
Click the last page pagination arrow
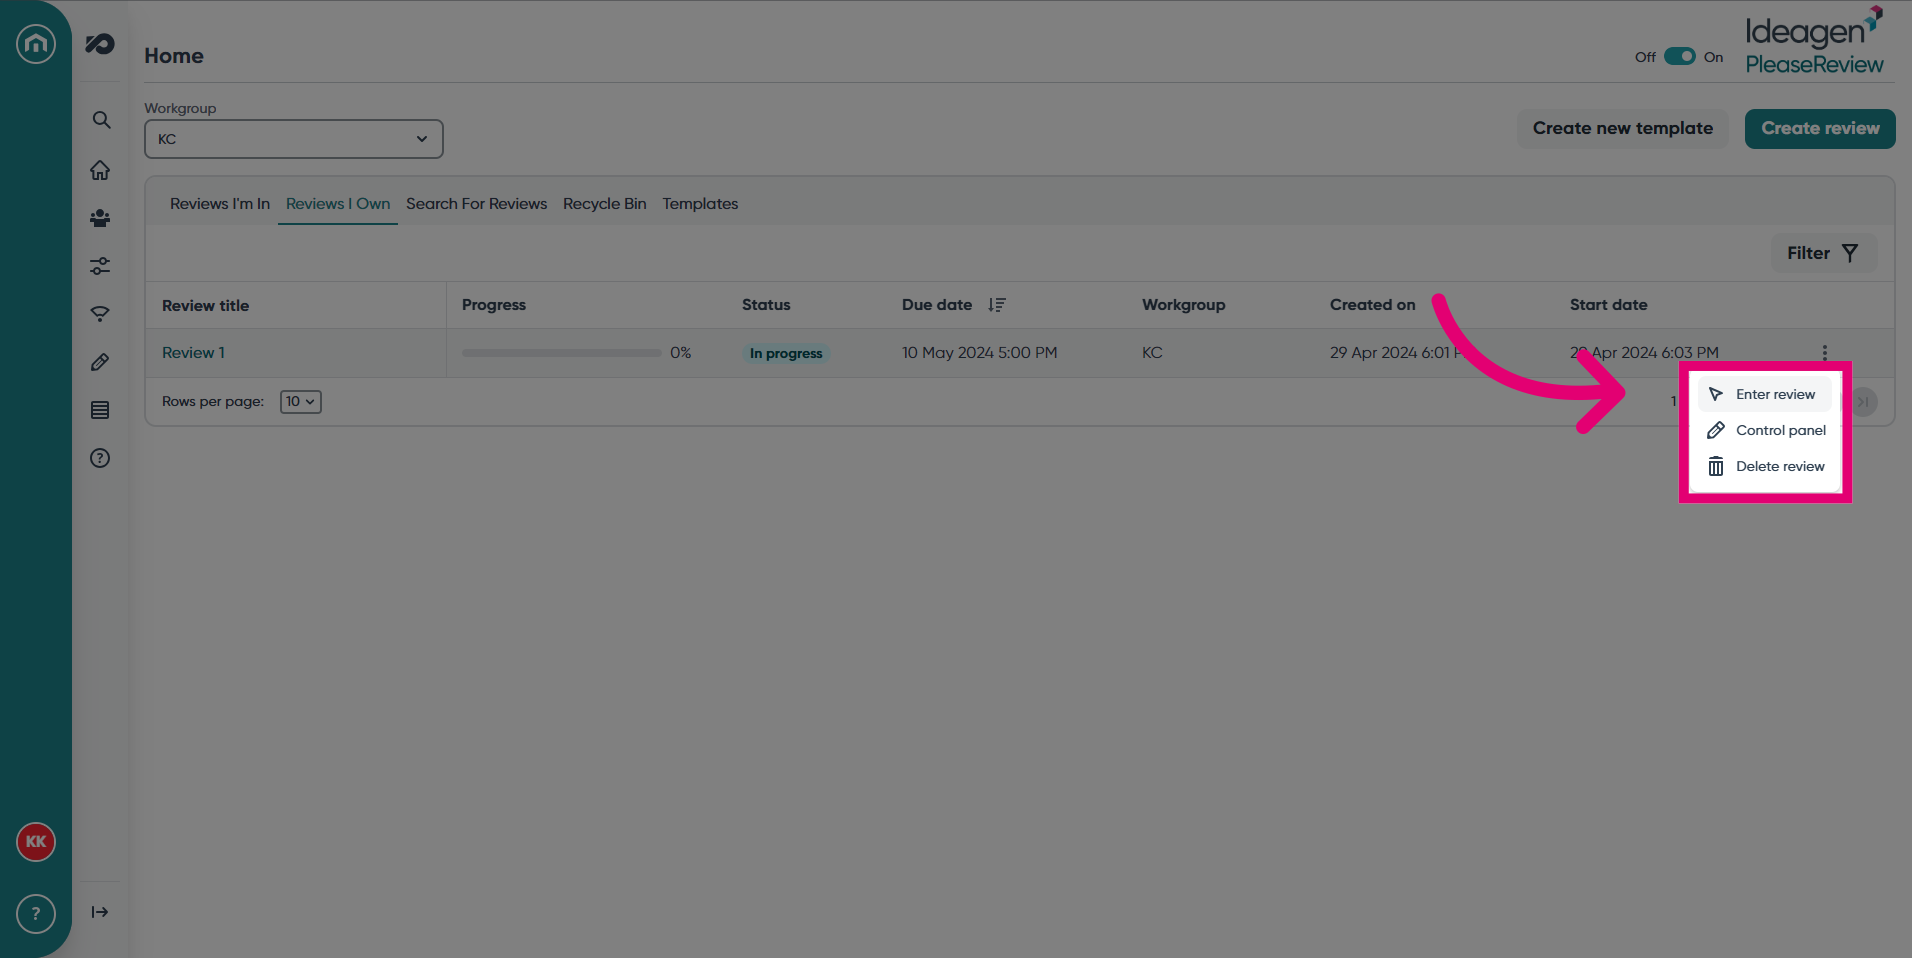click(x=1863, y=402)
